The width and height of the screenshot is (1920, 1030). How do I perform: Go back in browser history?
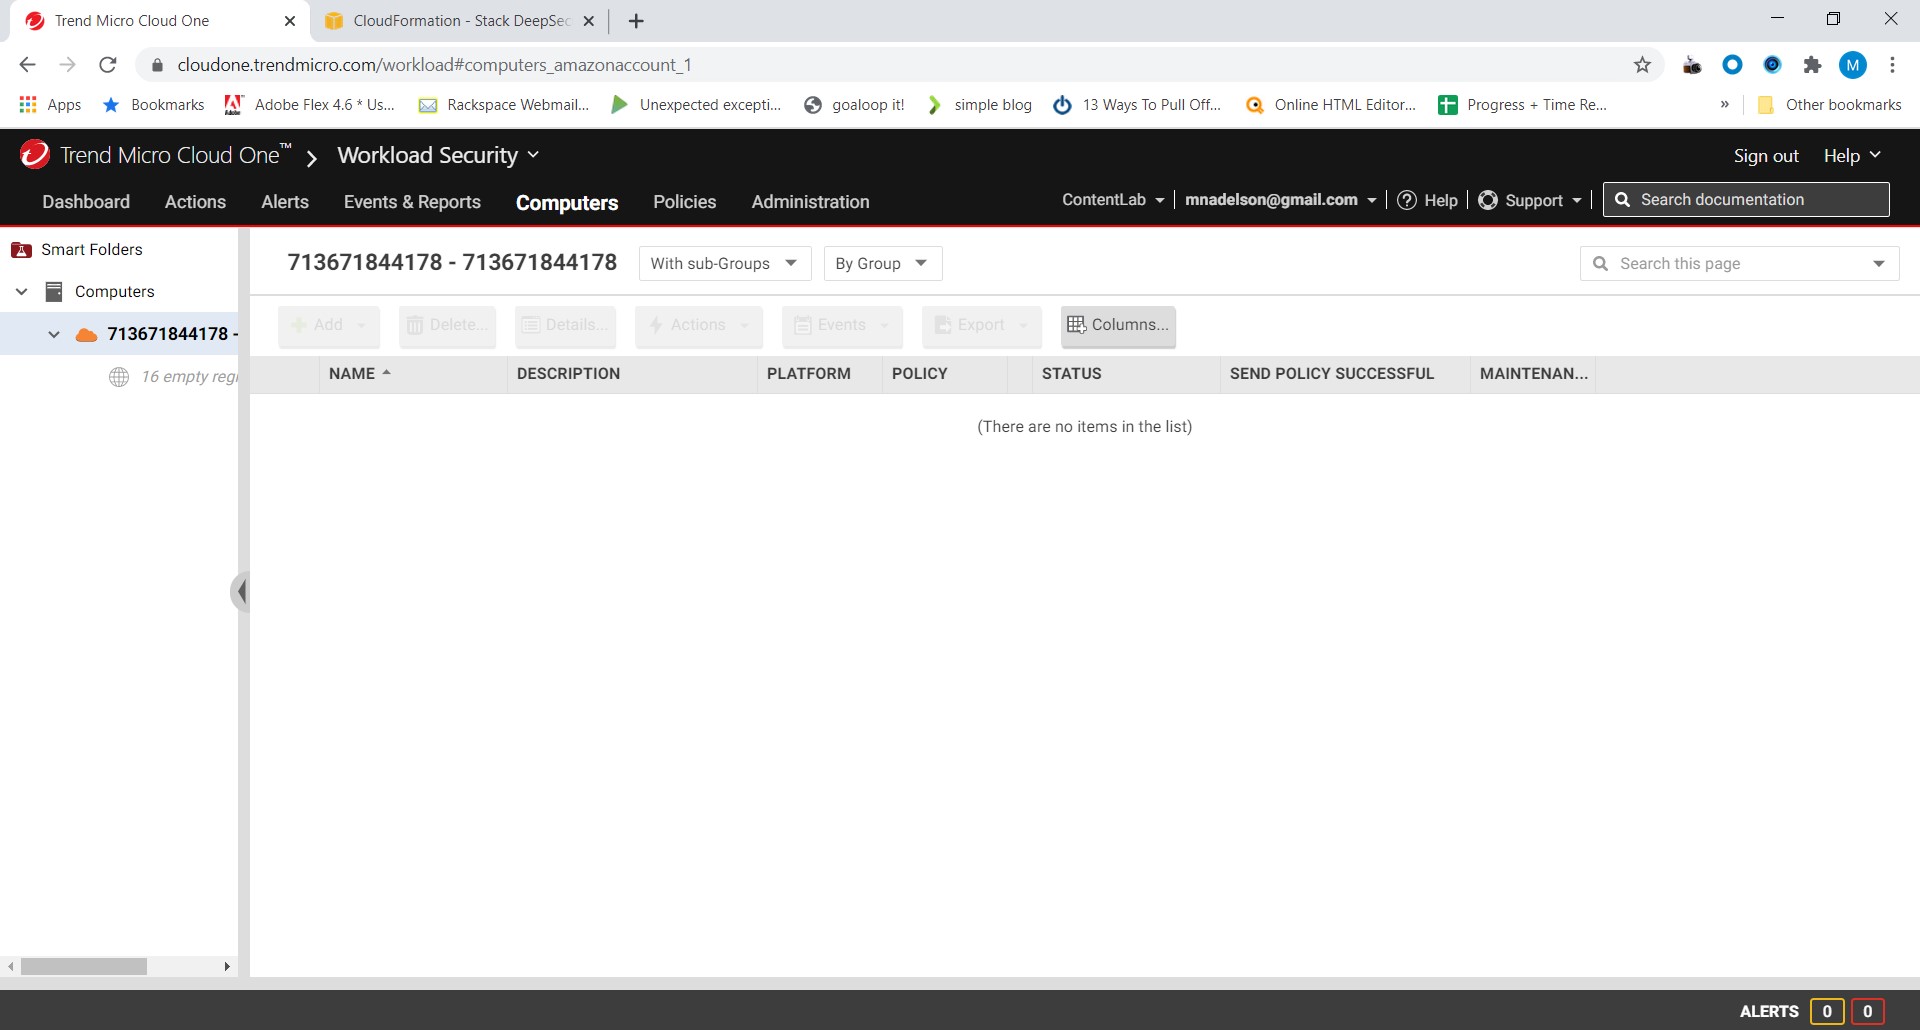[27, 65]
